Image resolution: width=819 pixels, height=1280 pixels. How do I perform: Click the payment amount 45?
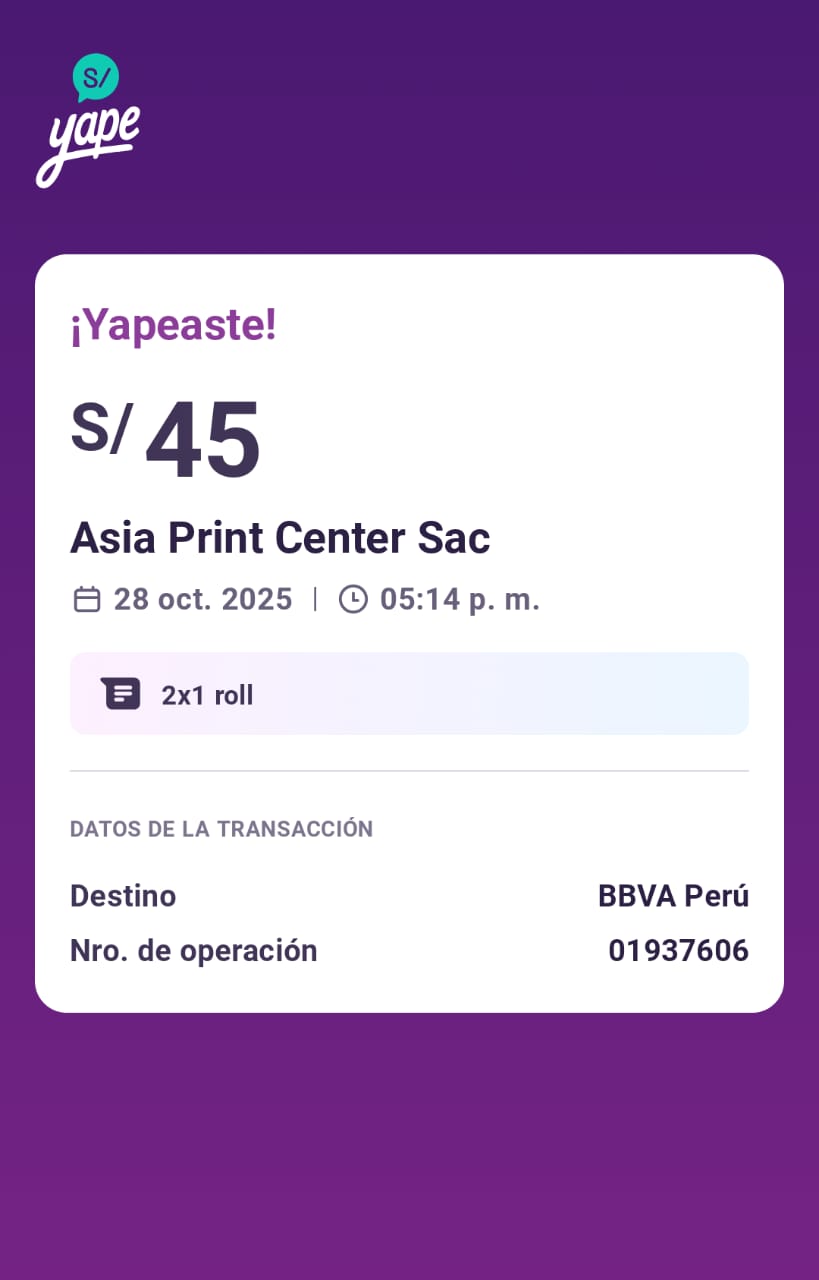click(x=203, y=441)
